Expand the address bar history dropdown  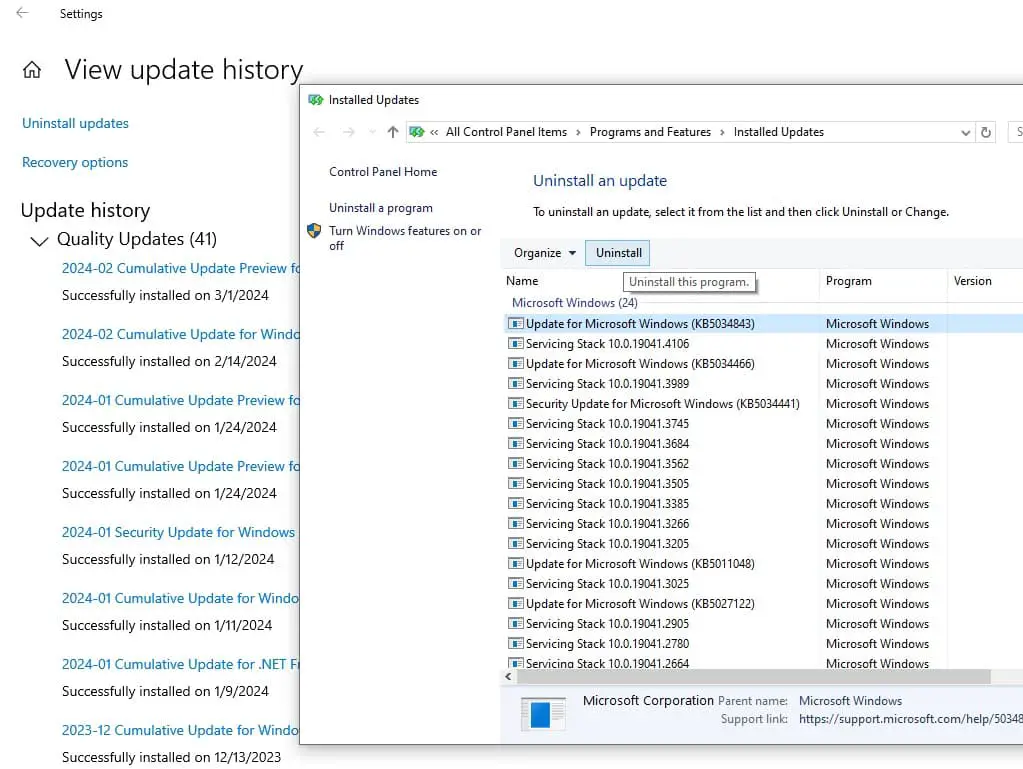tap(965, 132)
